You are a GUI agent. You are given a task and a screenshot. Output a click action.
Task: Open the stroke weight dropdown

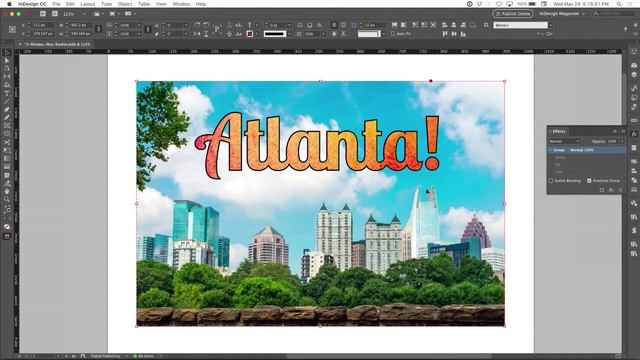click(289, 25)
